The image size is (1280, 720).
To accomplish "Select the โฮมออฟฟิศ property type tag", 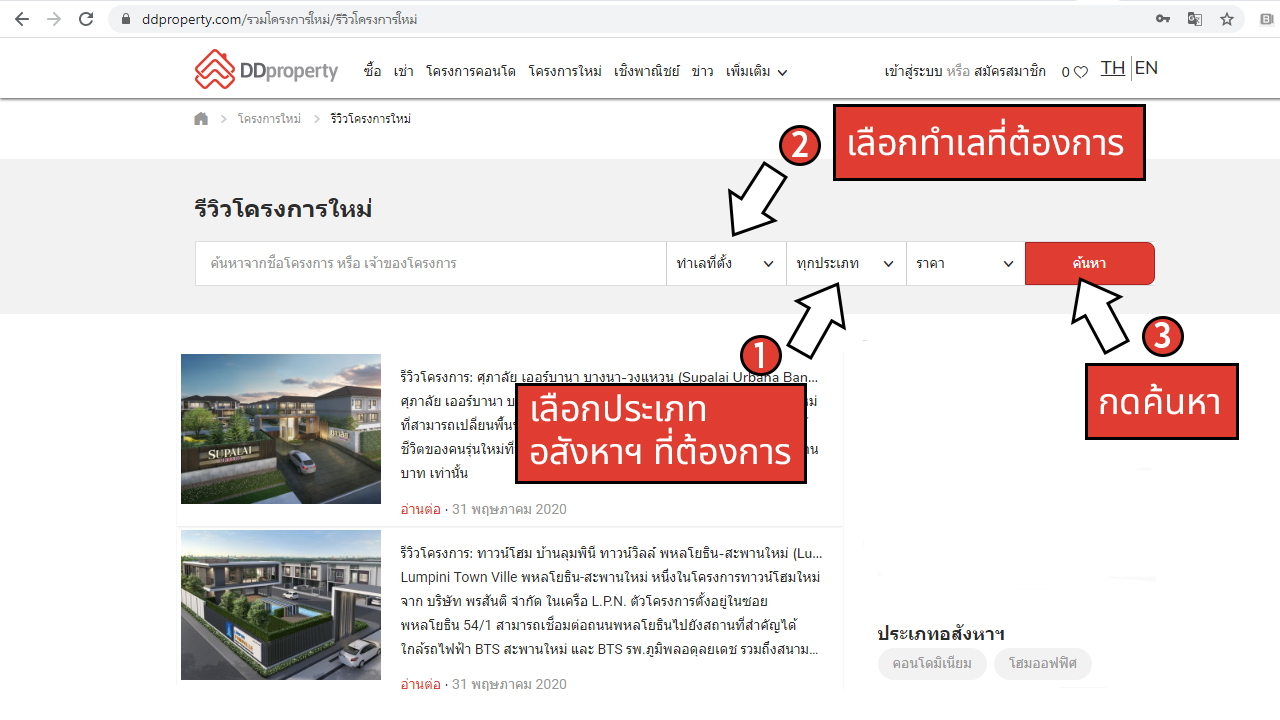I will point(1043,663).
